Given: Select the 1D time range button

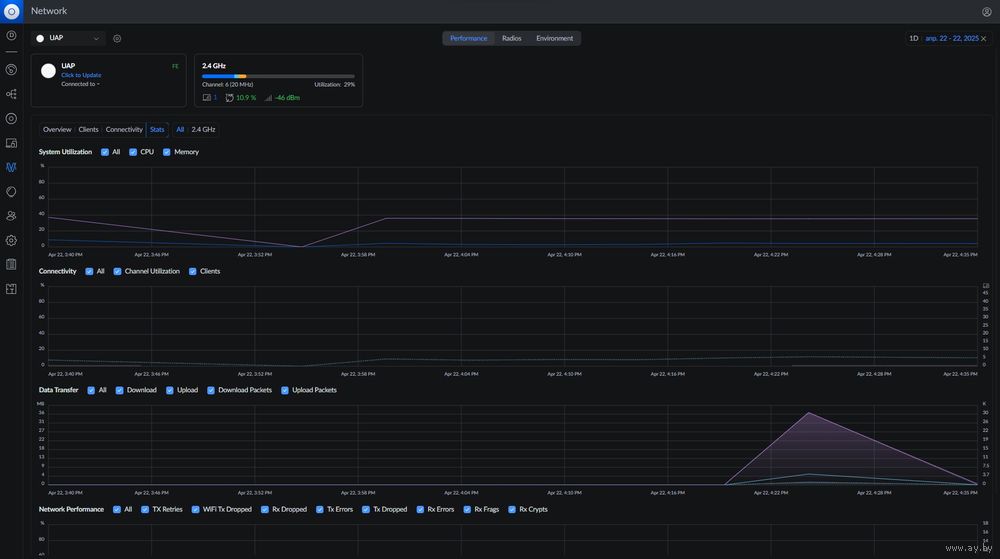Looking at the screenshot, I should point(913,38).
